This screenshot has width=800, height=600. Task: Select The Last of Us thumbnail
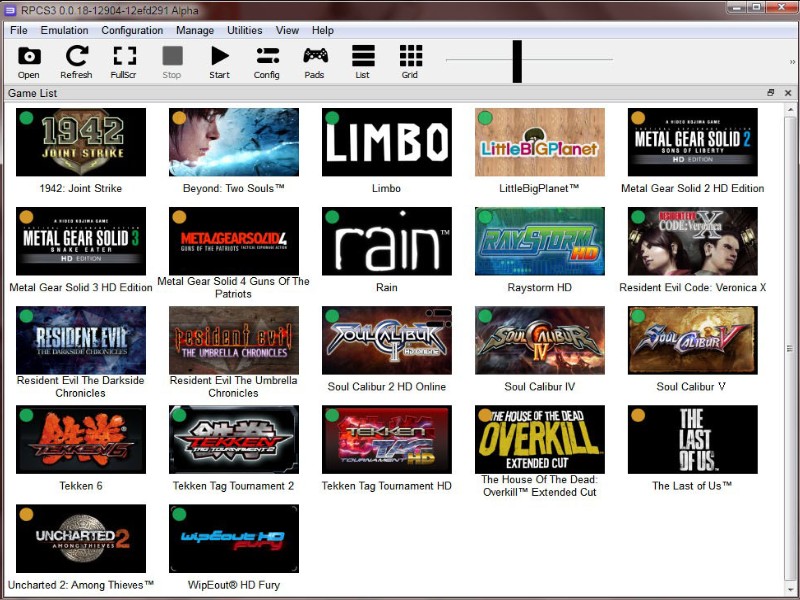(x=693, y=439)
